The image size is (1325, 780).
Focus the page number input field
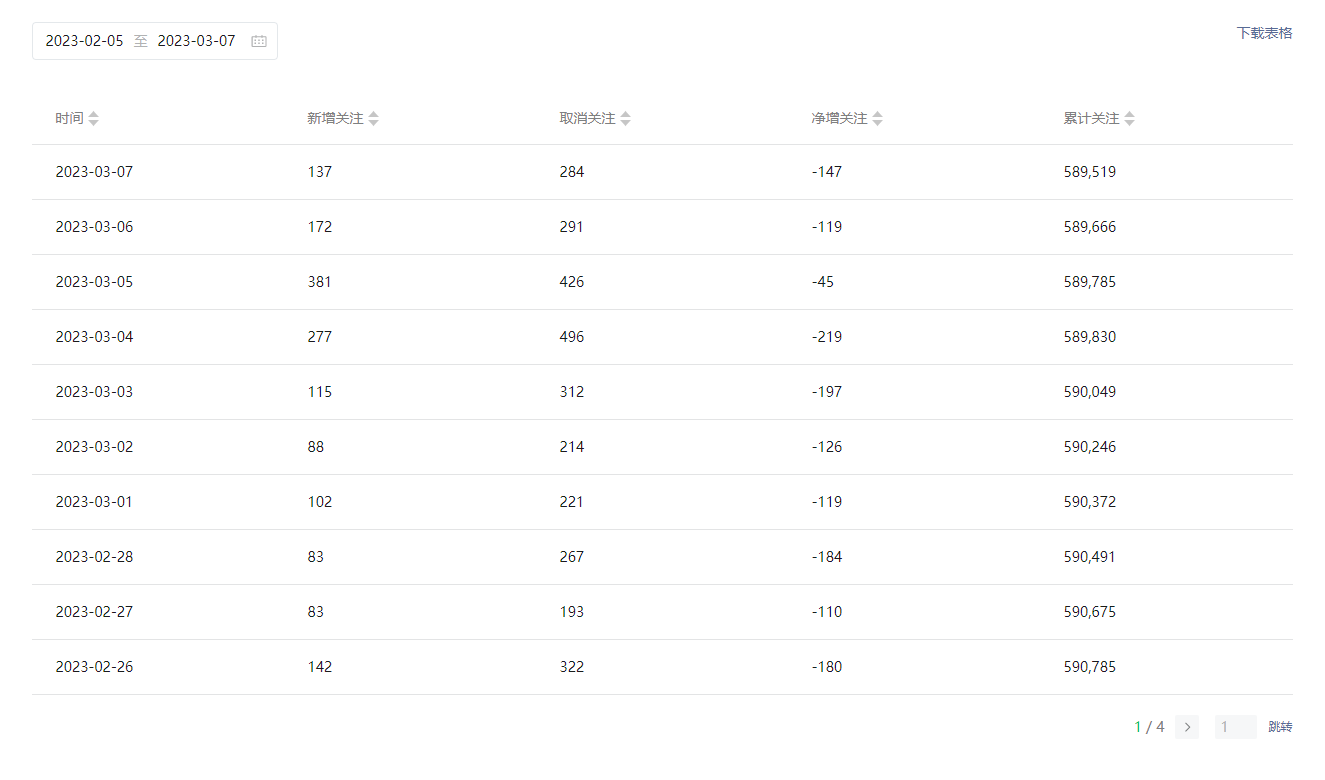pos(1235,727)
